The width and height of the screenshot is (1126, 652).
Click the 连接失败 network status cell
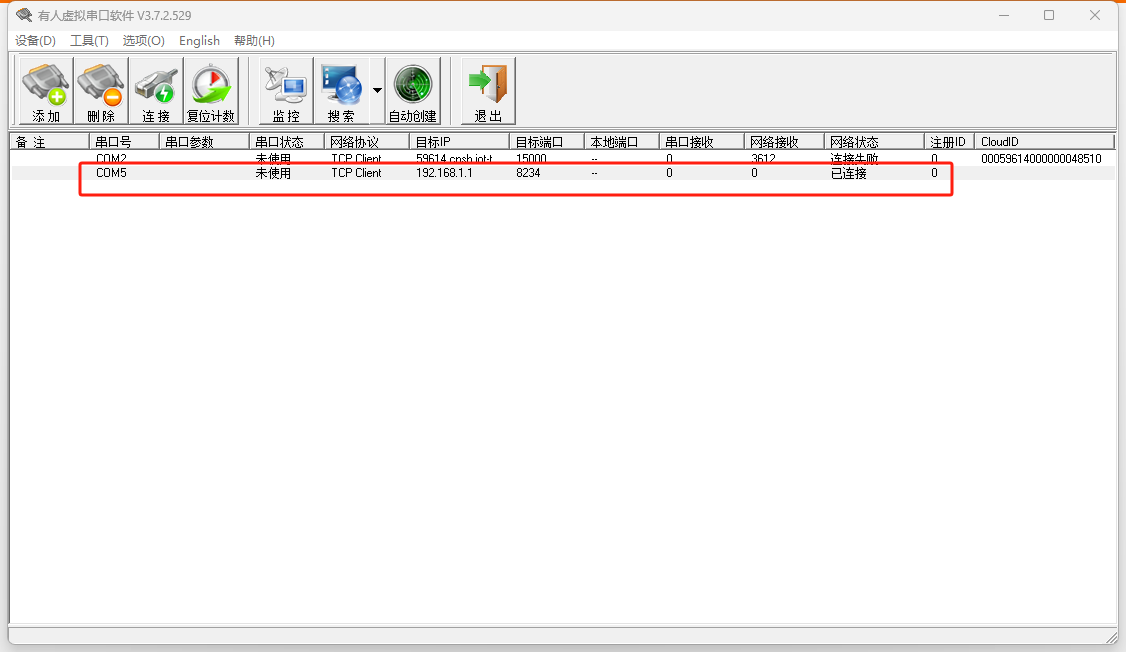[x=854, y=159]
